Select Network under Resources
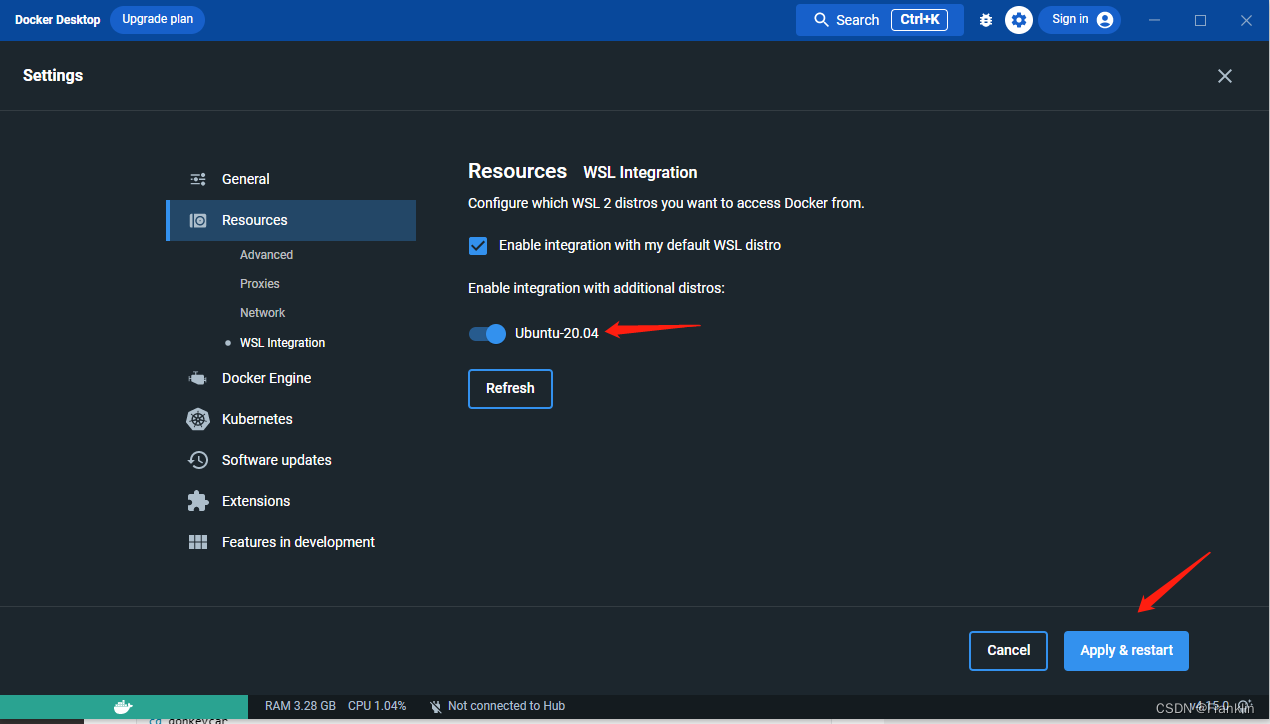This screenshot has width=1270, height=724. 262,312
